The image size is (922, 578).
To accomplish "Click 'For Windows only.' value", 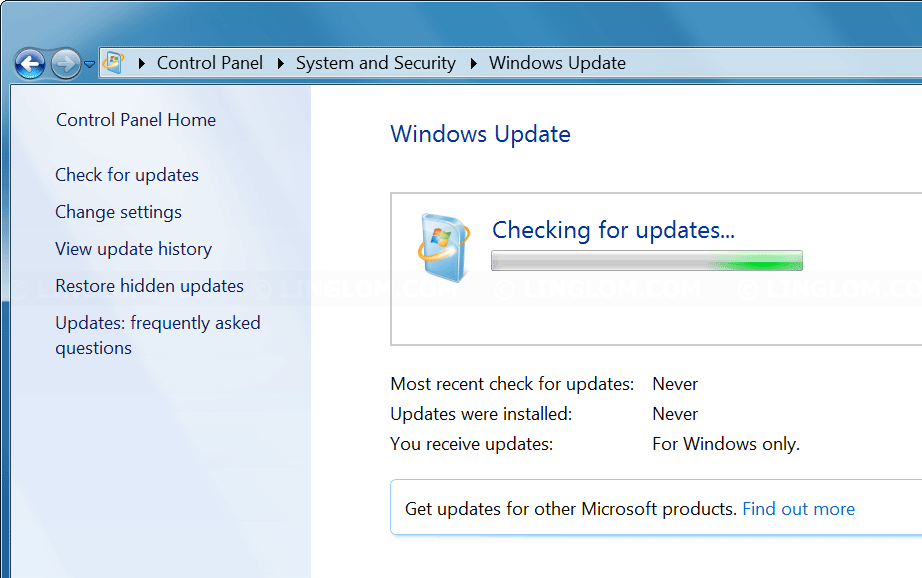I will [x=726, y=444].
